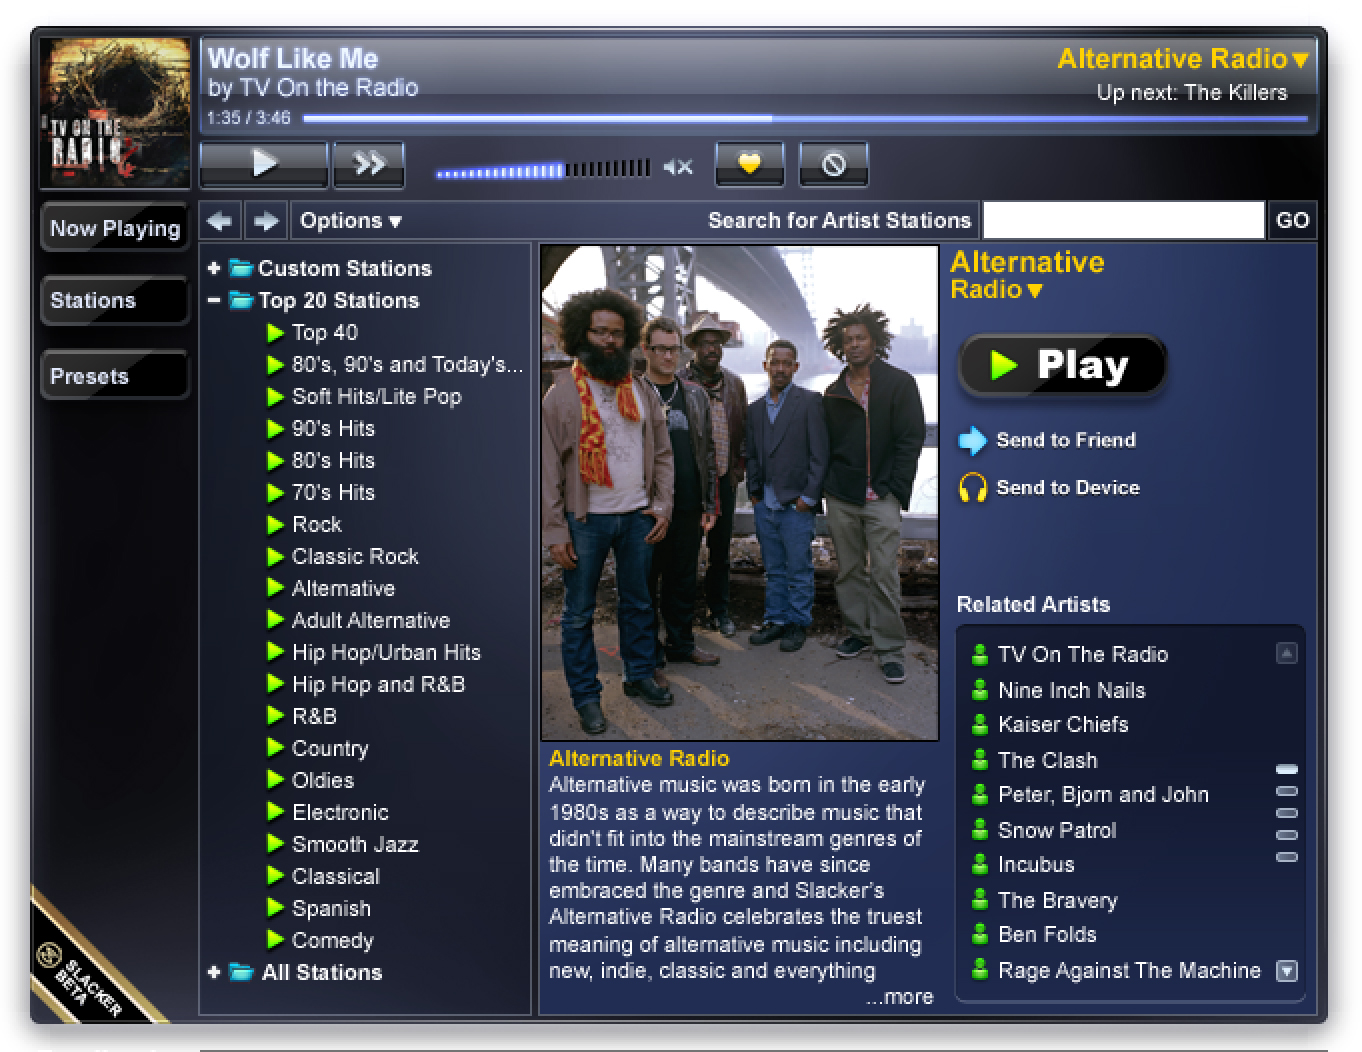The image size is (1362, 1052).
Task: Skip to the next song
Action: tap(369, 164)
